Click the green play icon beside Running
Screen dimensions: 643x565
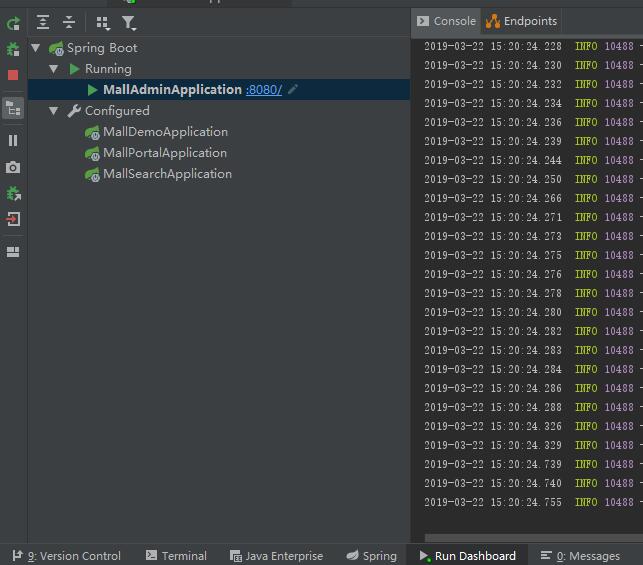pyautogui.click(x=75, y=69)
